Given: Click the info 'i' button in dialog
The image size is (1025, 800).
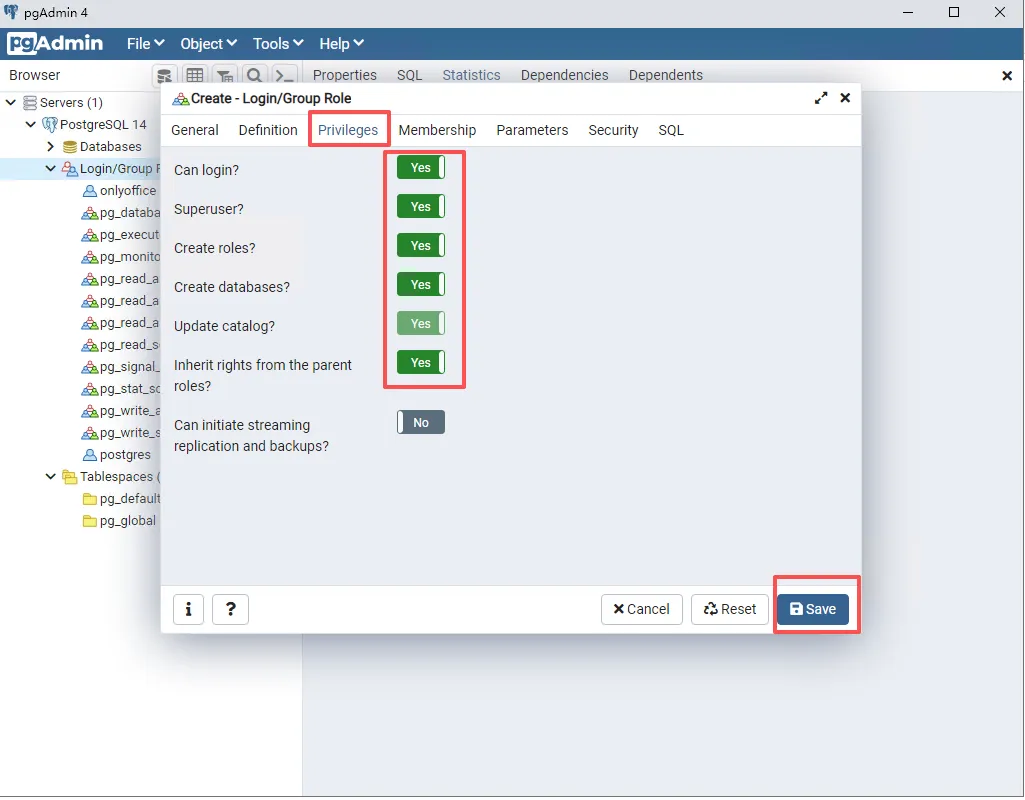Looking at the screenshot, I should (x=188, y=610).
